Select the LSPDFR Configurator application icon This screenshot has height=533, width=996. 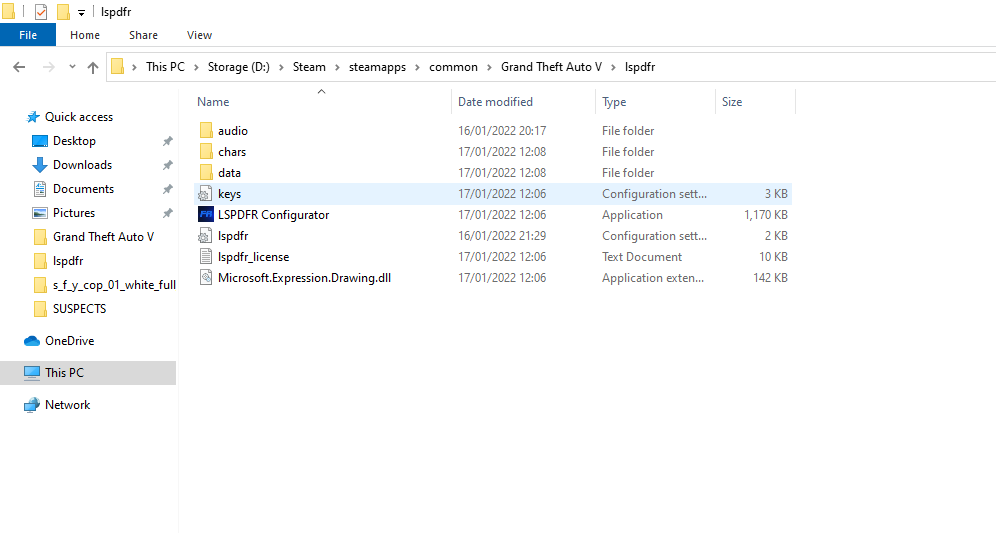click(x=206, y=215)
